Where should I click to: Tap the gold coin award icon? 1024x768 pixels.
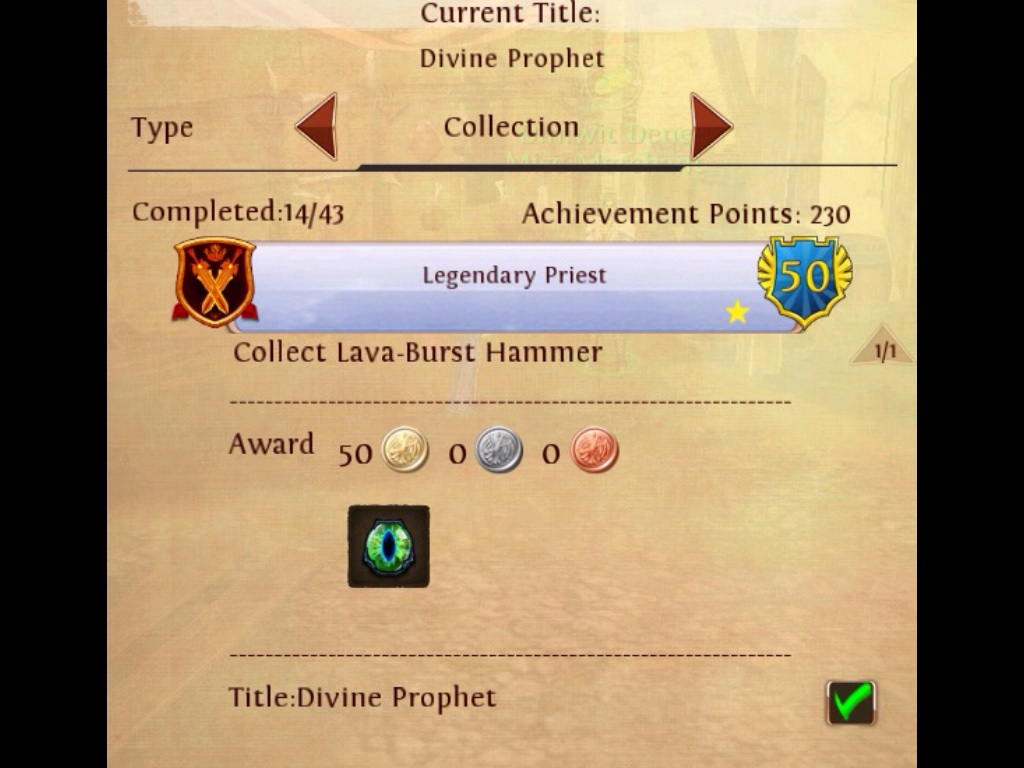coord(405,449)
